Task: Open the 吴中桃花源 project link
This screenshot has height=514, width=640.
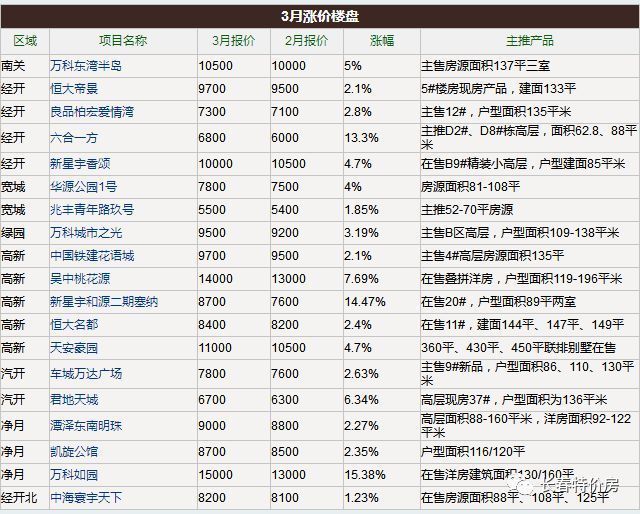Action: pyautogui.click(x=80, y=278)
